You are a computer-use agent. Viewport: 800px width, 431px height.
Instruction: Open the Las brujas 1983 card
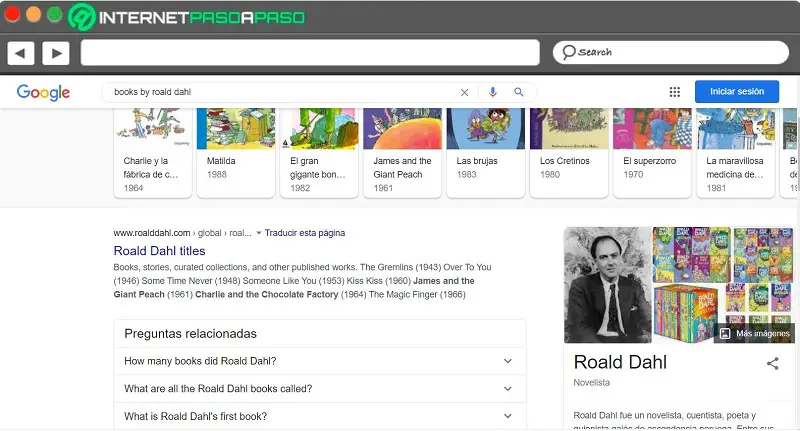tap(486, 153)
